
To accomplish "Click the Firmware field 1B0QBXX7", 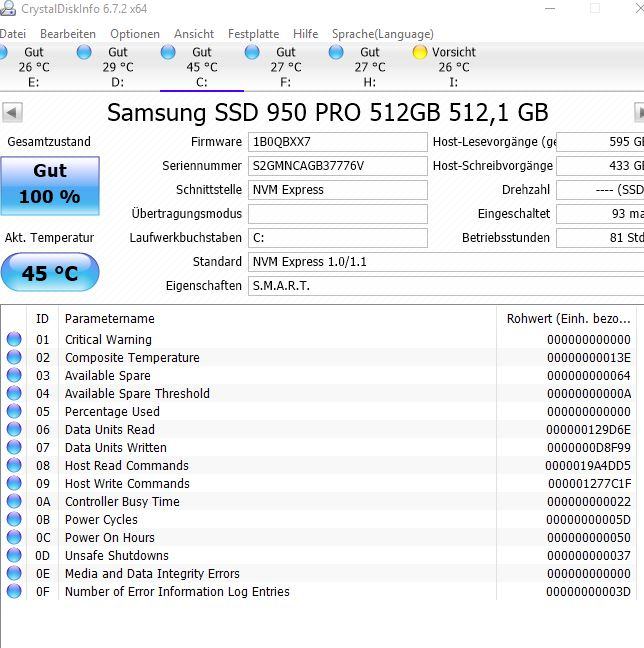I will (x=338, y=142).
